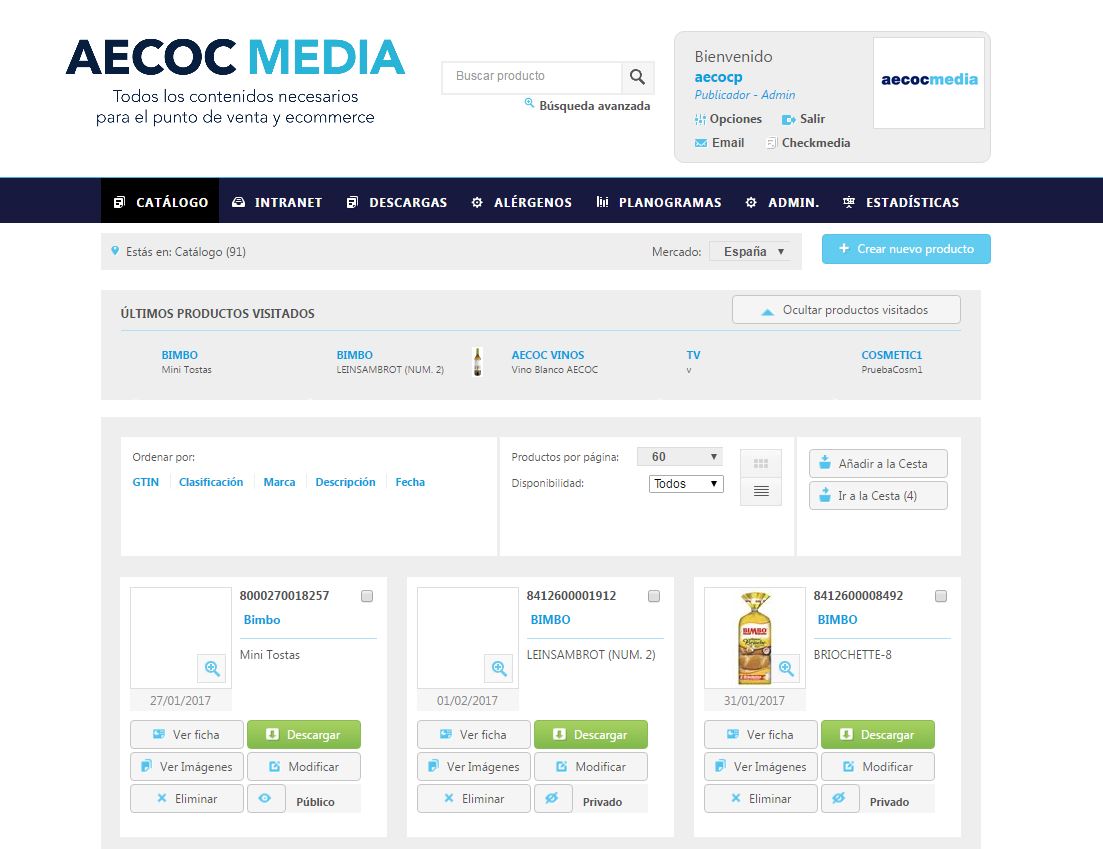1103x849 pixels.
Task: Open Ver Imágenes for BRIOCHETTE-8
Action: coord(761,767)
